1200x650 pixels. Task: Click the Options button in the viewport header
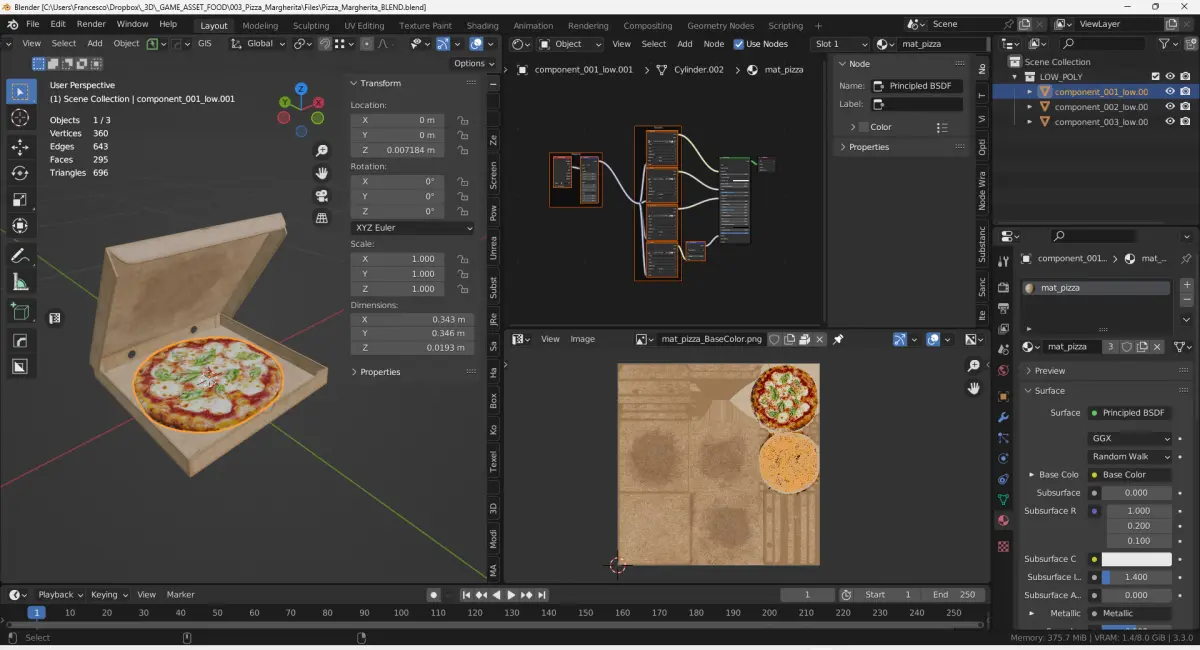pyautogui.click(x=473, y=63)
